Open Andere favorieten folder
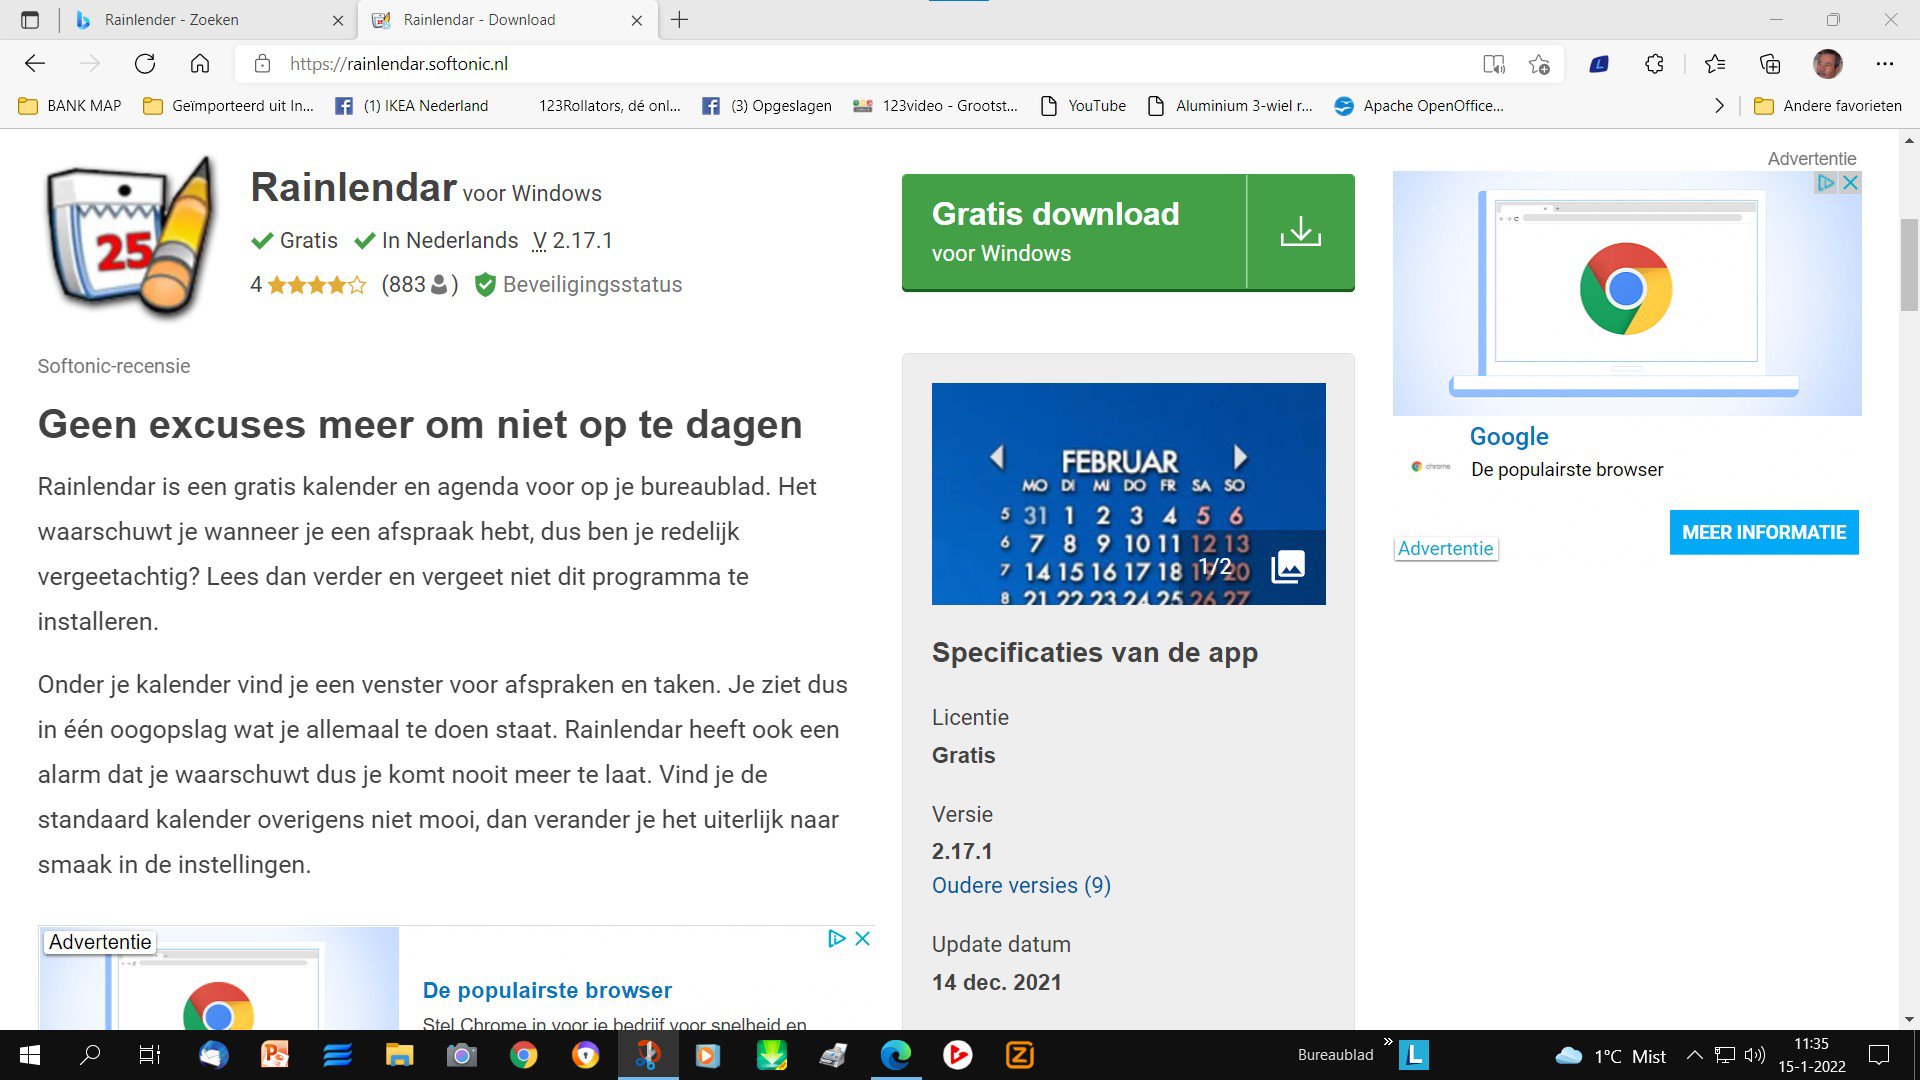 1828,106
